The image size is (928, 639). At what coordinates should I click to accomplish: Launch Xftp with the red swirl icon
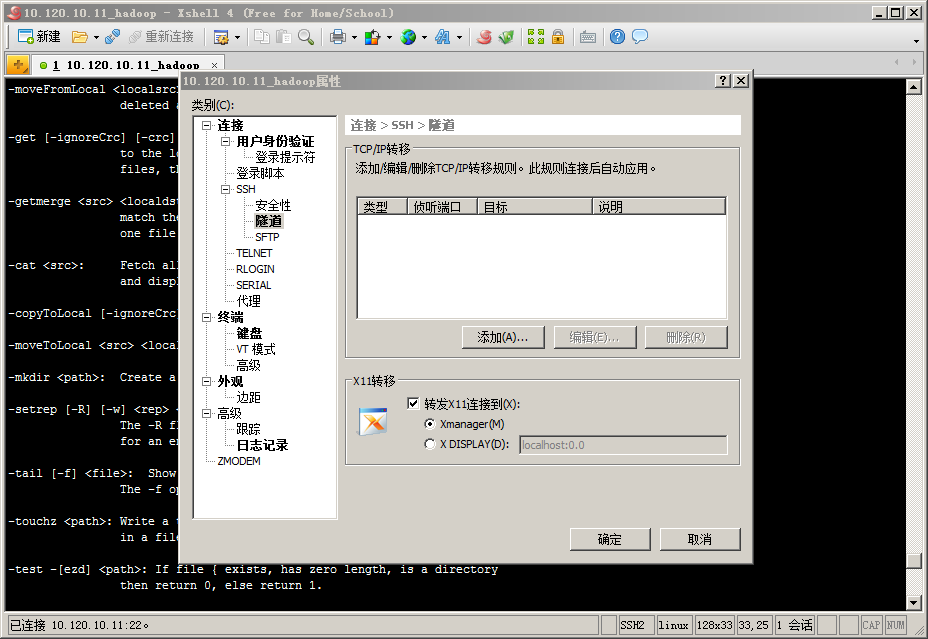(485, 37)
